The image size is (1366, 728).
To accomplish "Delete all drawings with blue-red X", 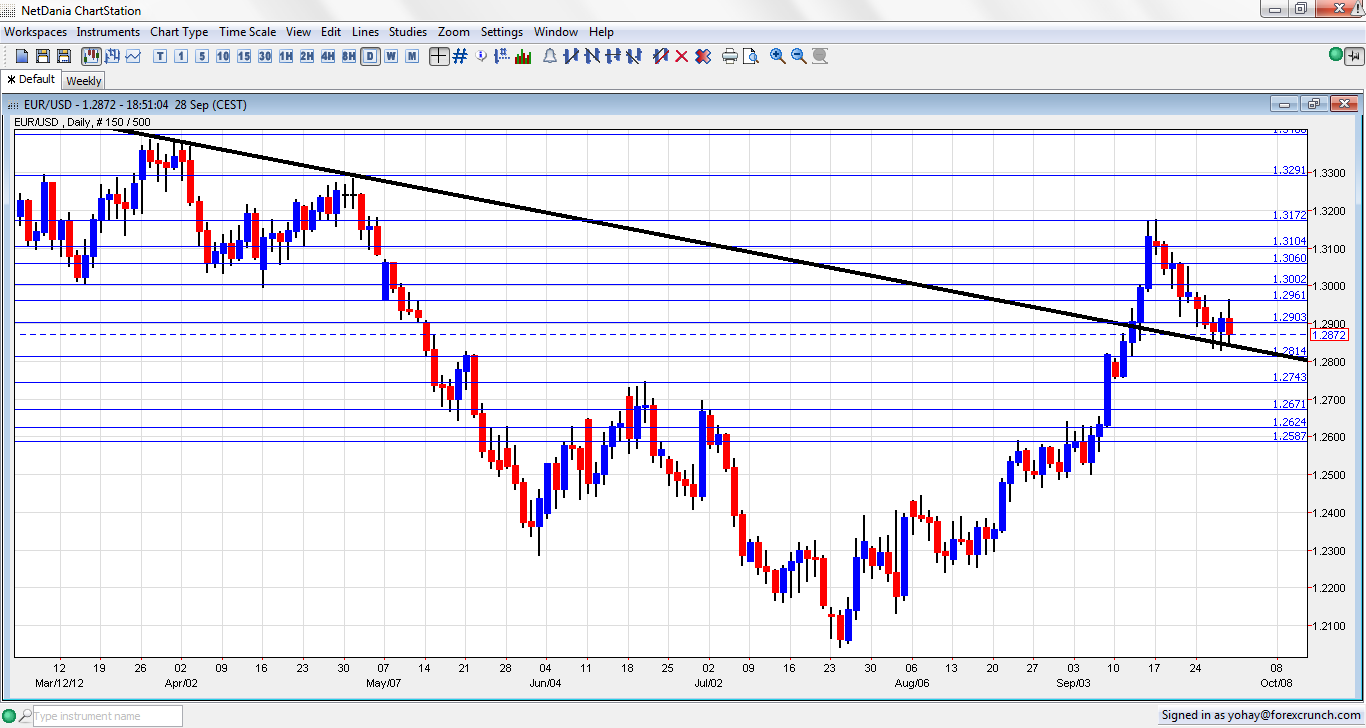I will coord(702,56).
